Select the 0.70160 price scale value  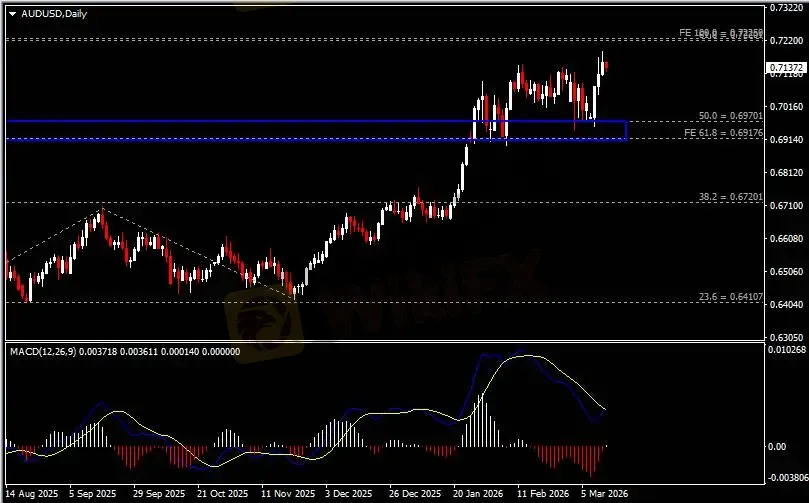click(x=786, y=106)
